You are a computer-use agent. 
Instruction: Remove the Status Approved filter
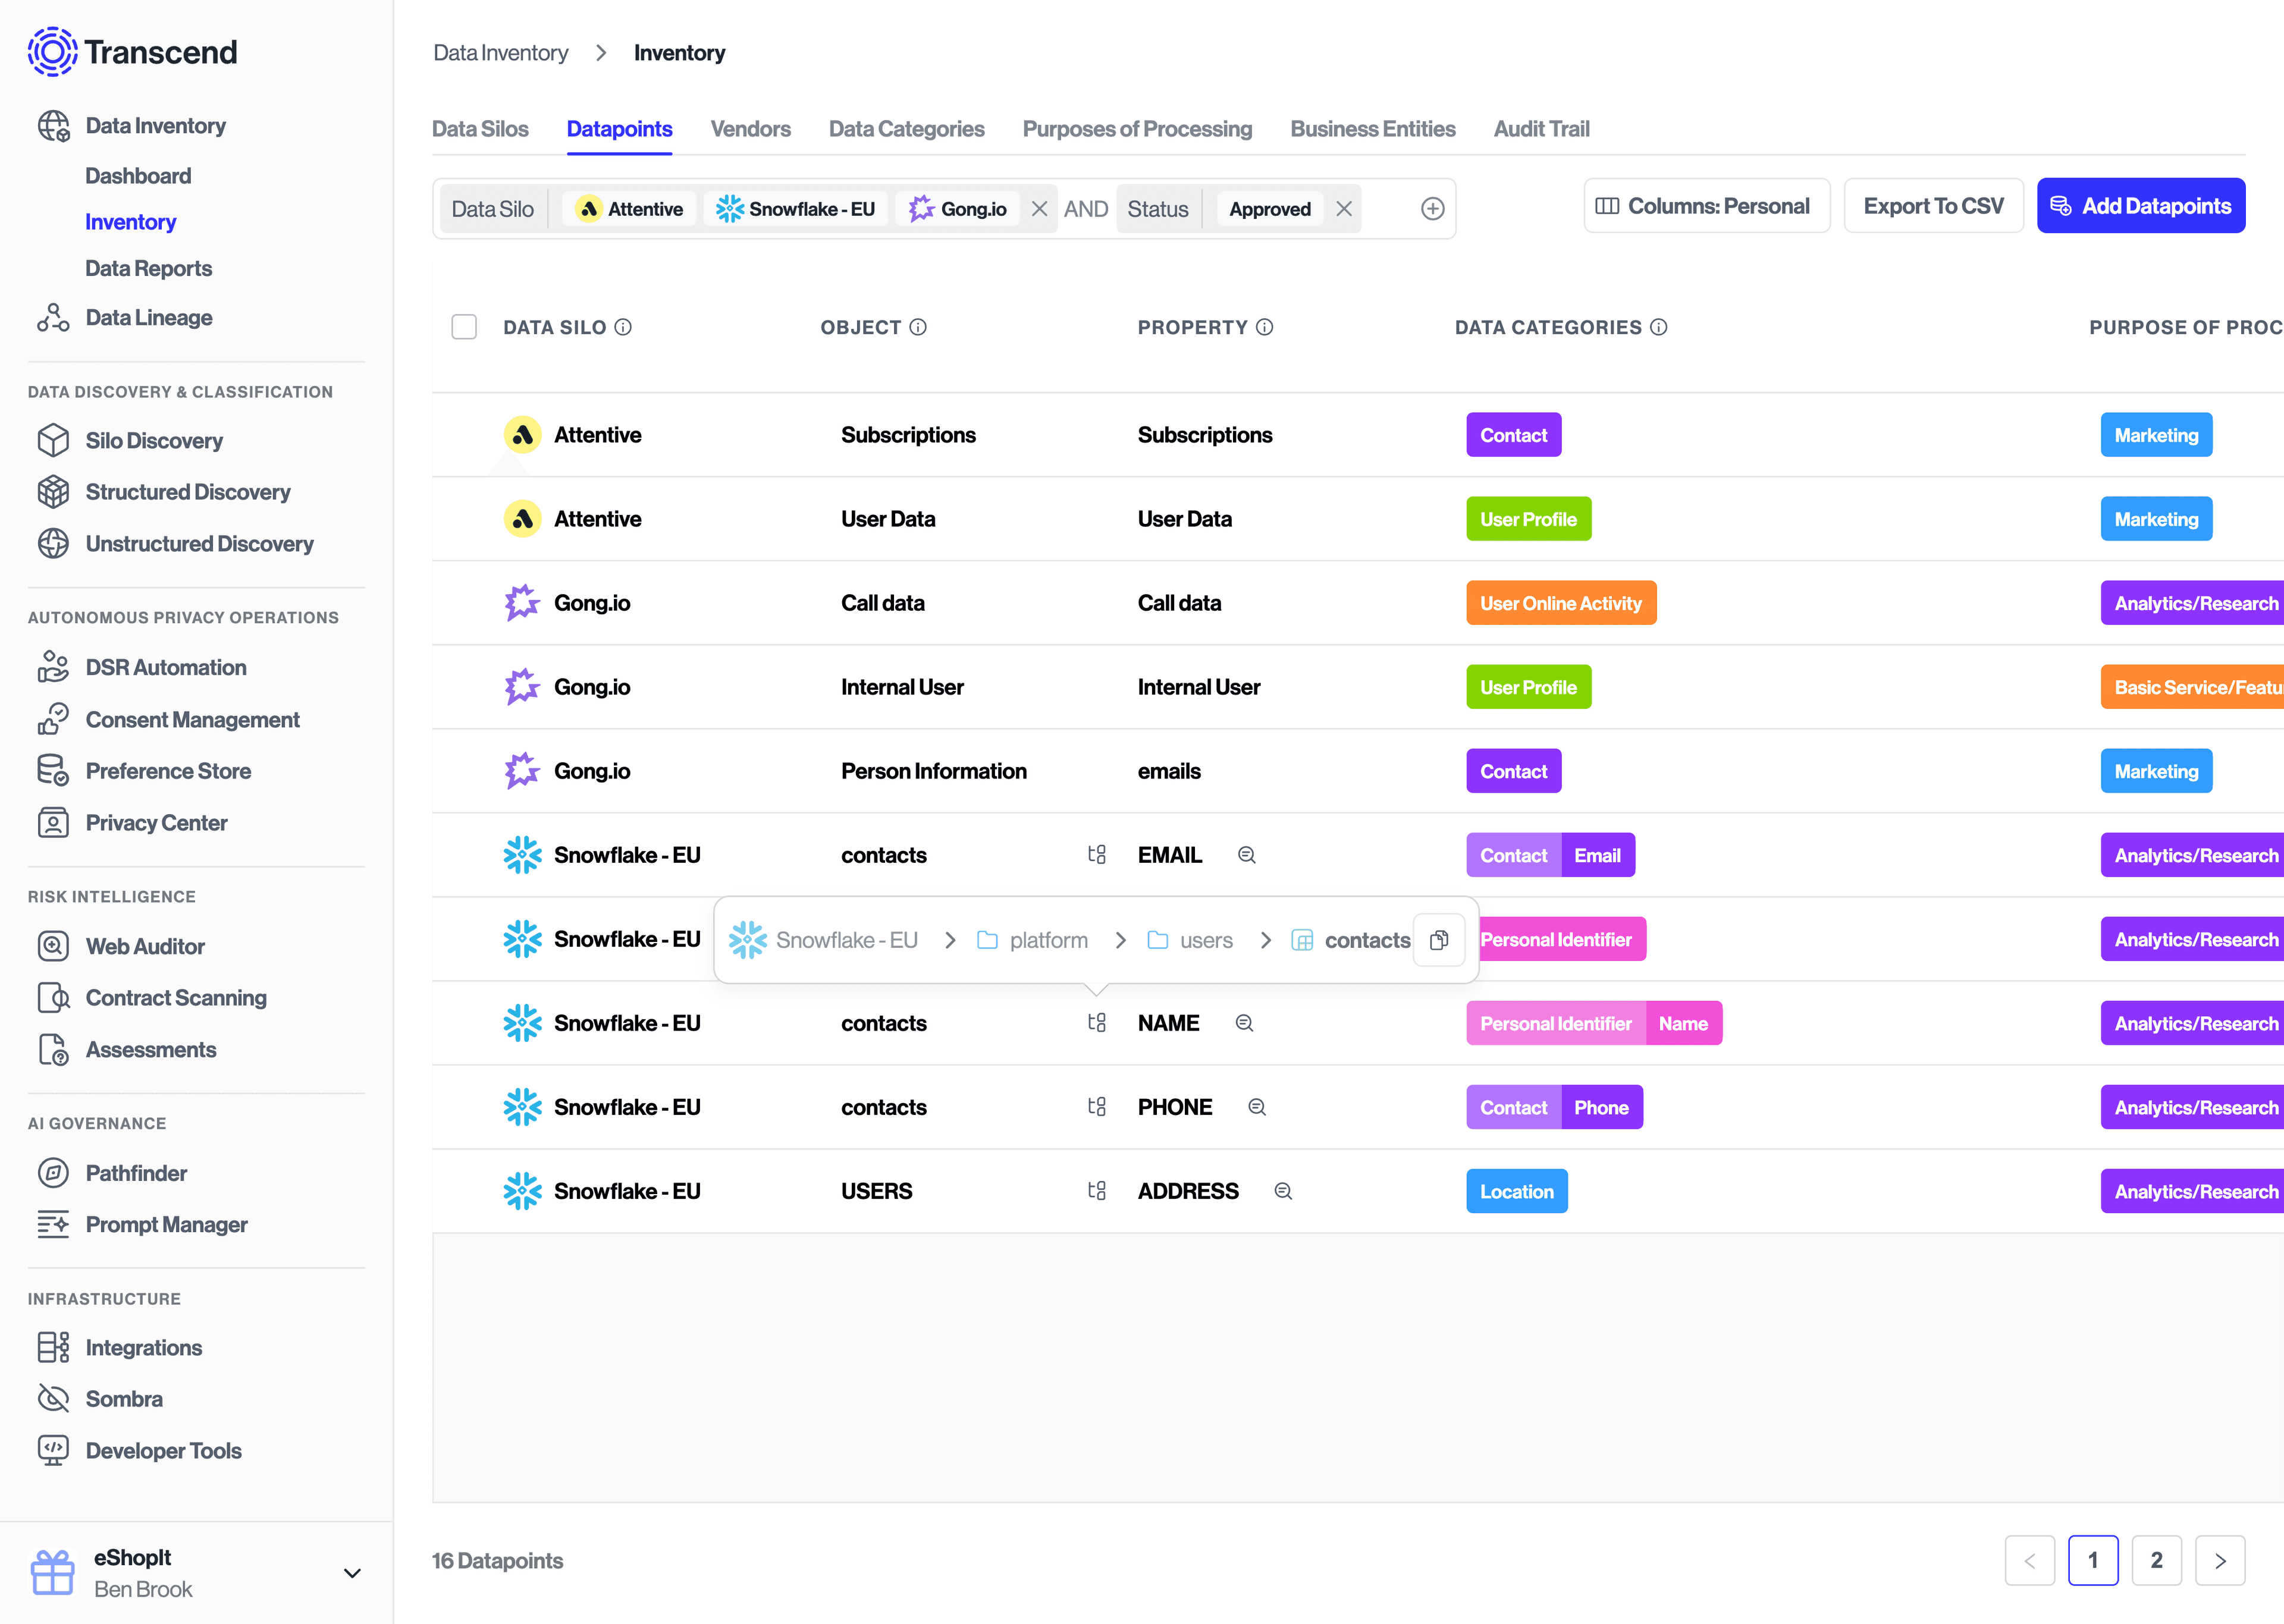tap(1344, 209)
